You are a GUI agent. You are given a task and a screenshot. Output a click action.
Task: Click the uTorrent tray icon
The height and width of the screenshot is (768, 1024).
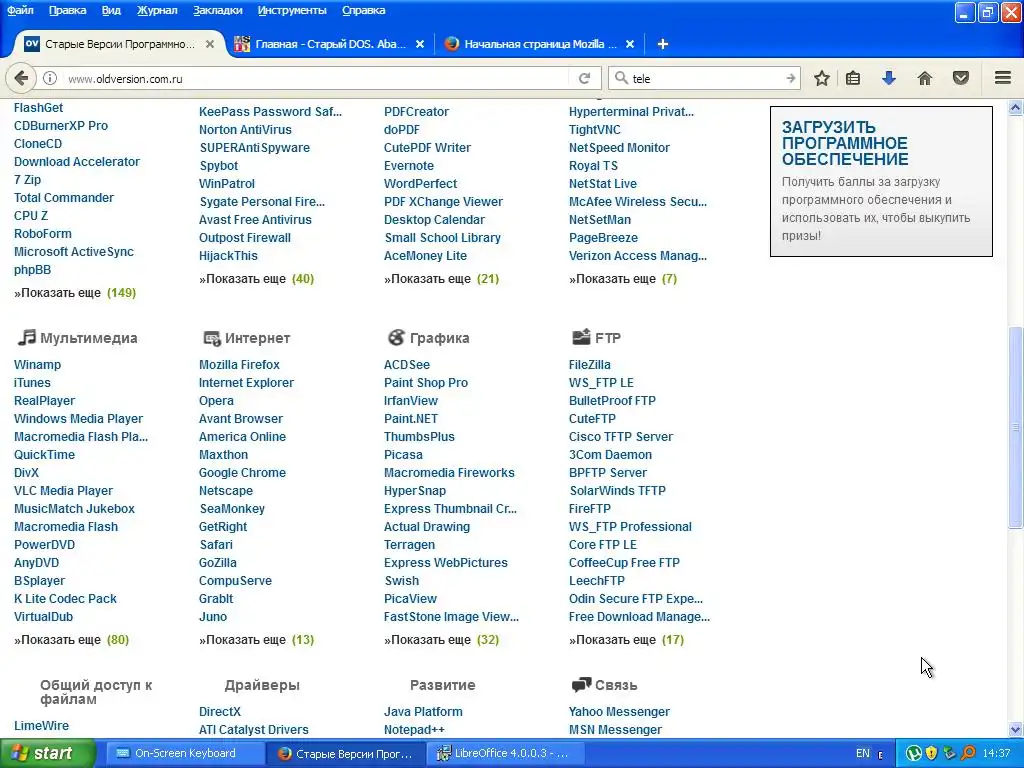pos(914,754)
